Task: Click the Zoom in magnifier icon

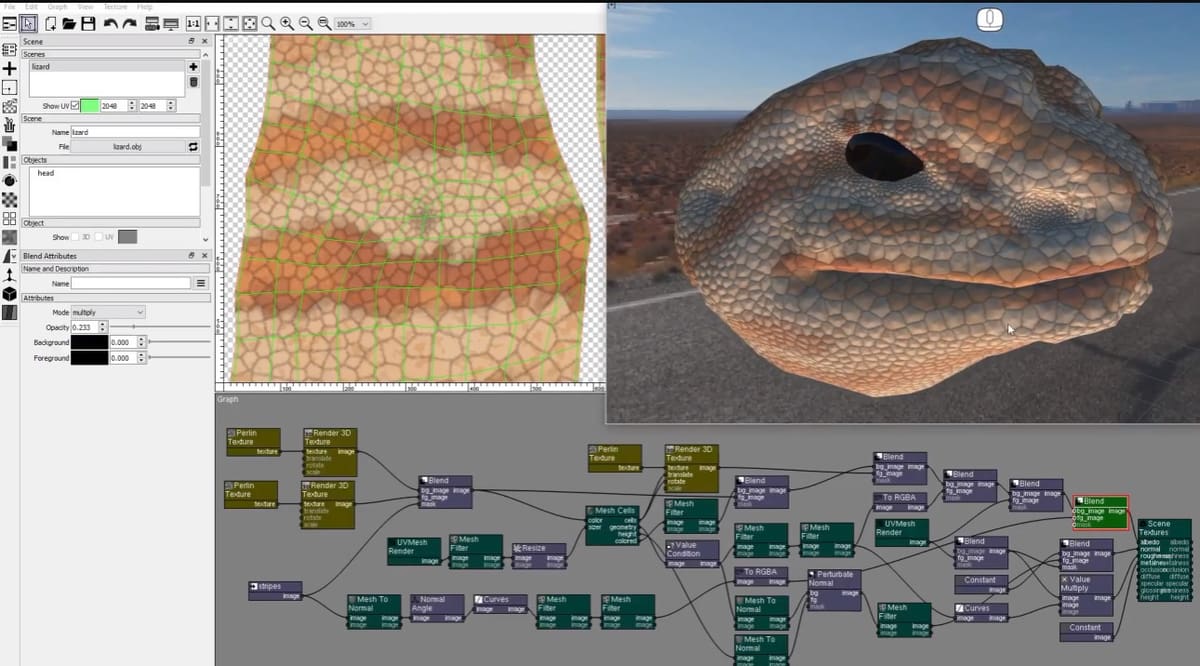Action: [287, 23]
